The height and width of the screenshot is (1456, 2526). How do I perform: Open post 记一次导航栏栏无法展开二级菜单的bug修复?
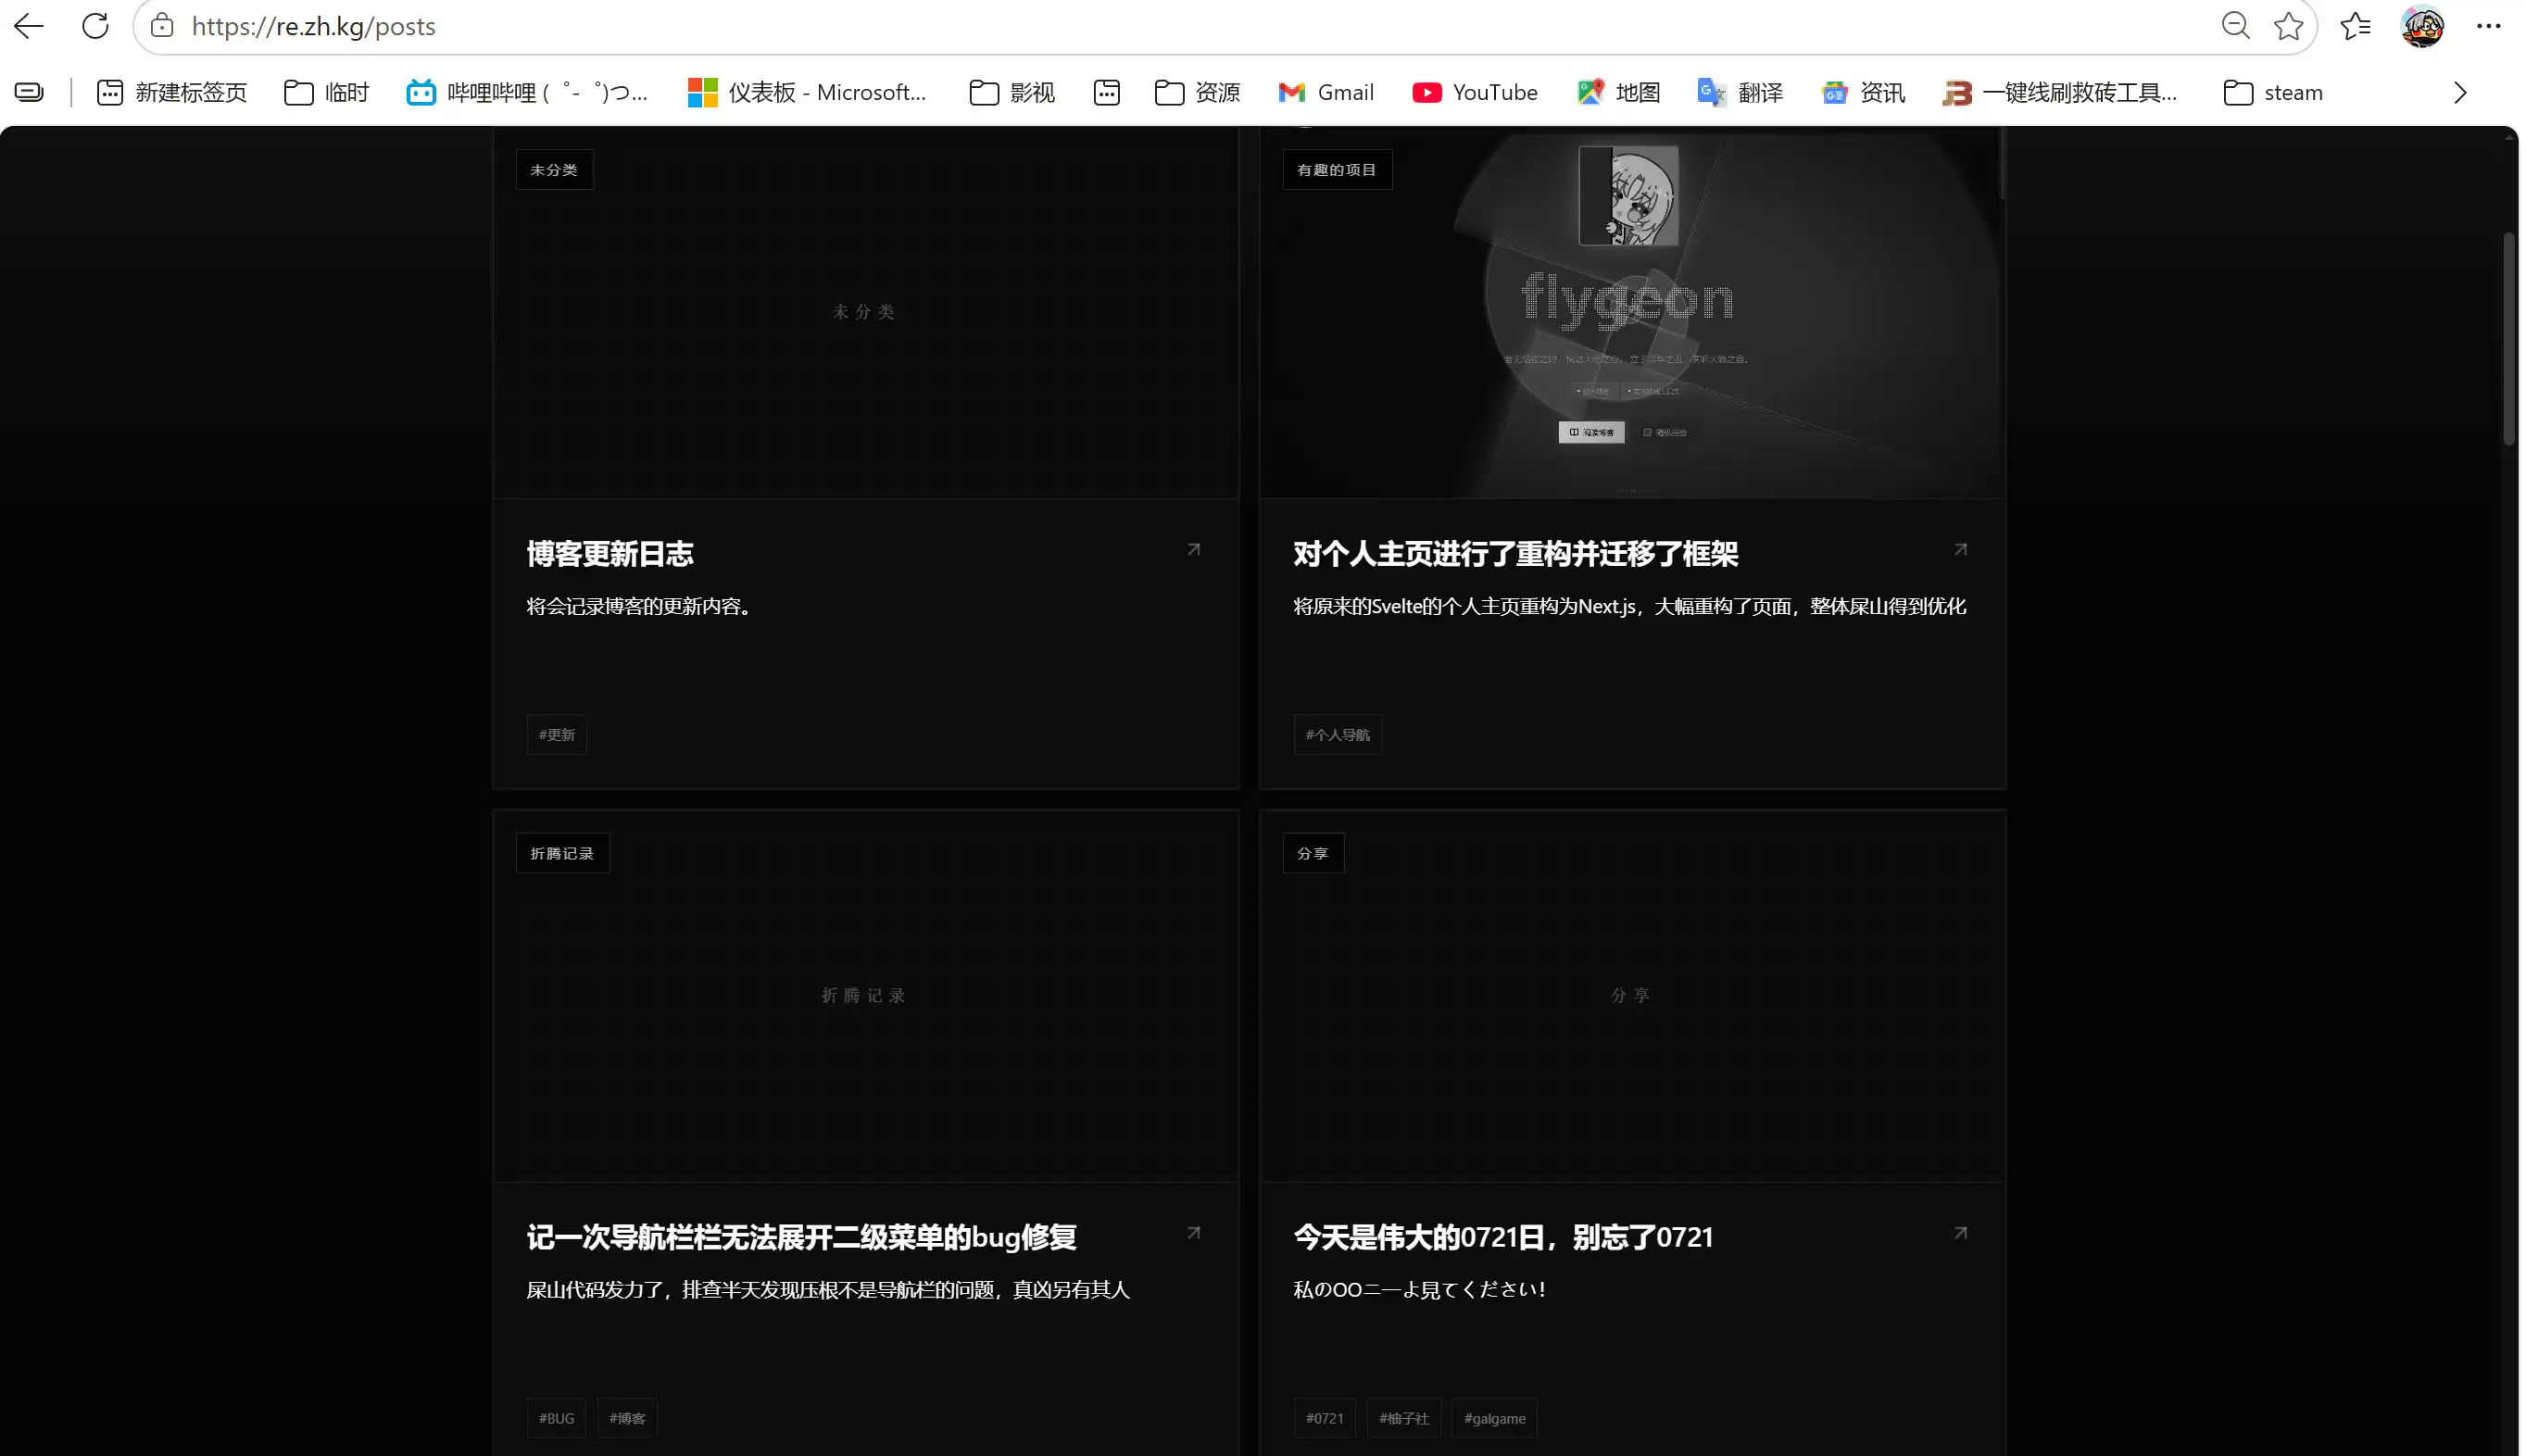click(x=801, y=1237)
